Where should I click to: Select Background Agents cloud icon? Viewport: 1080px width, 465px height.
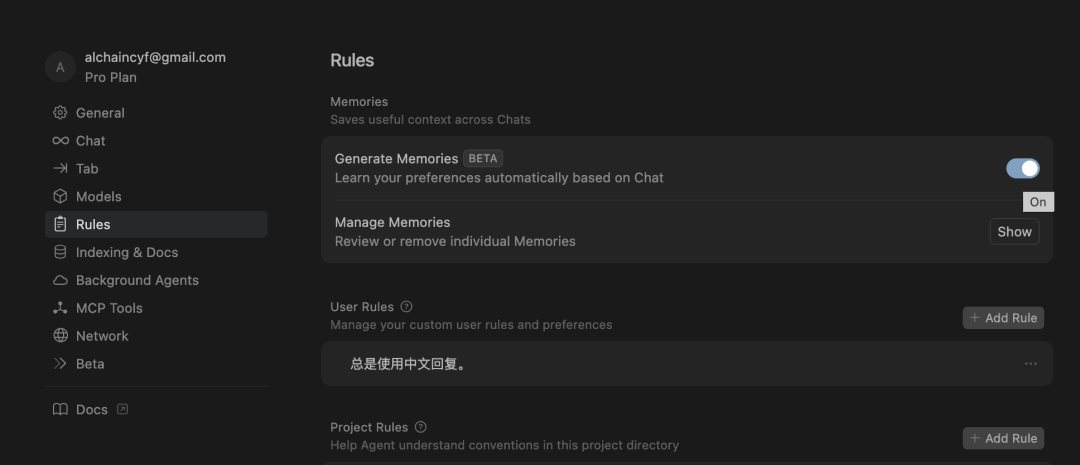coord(61,280)
